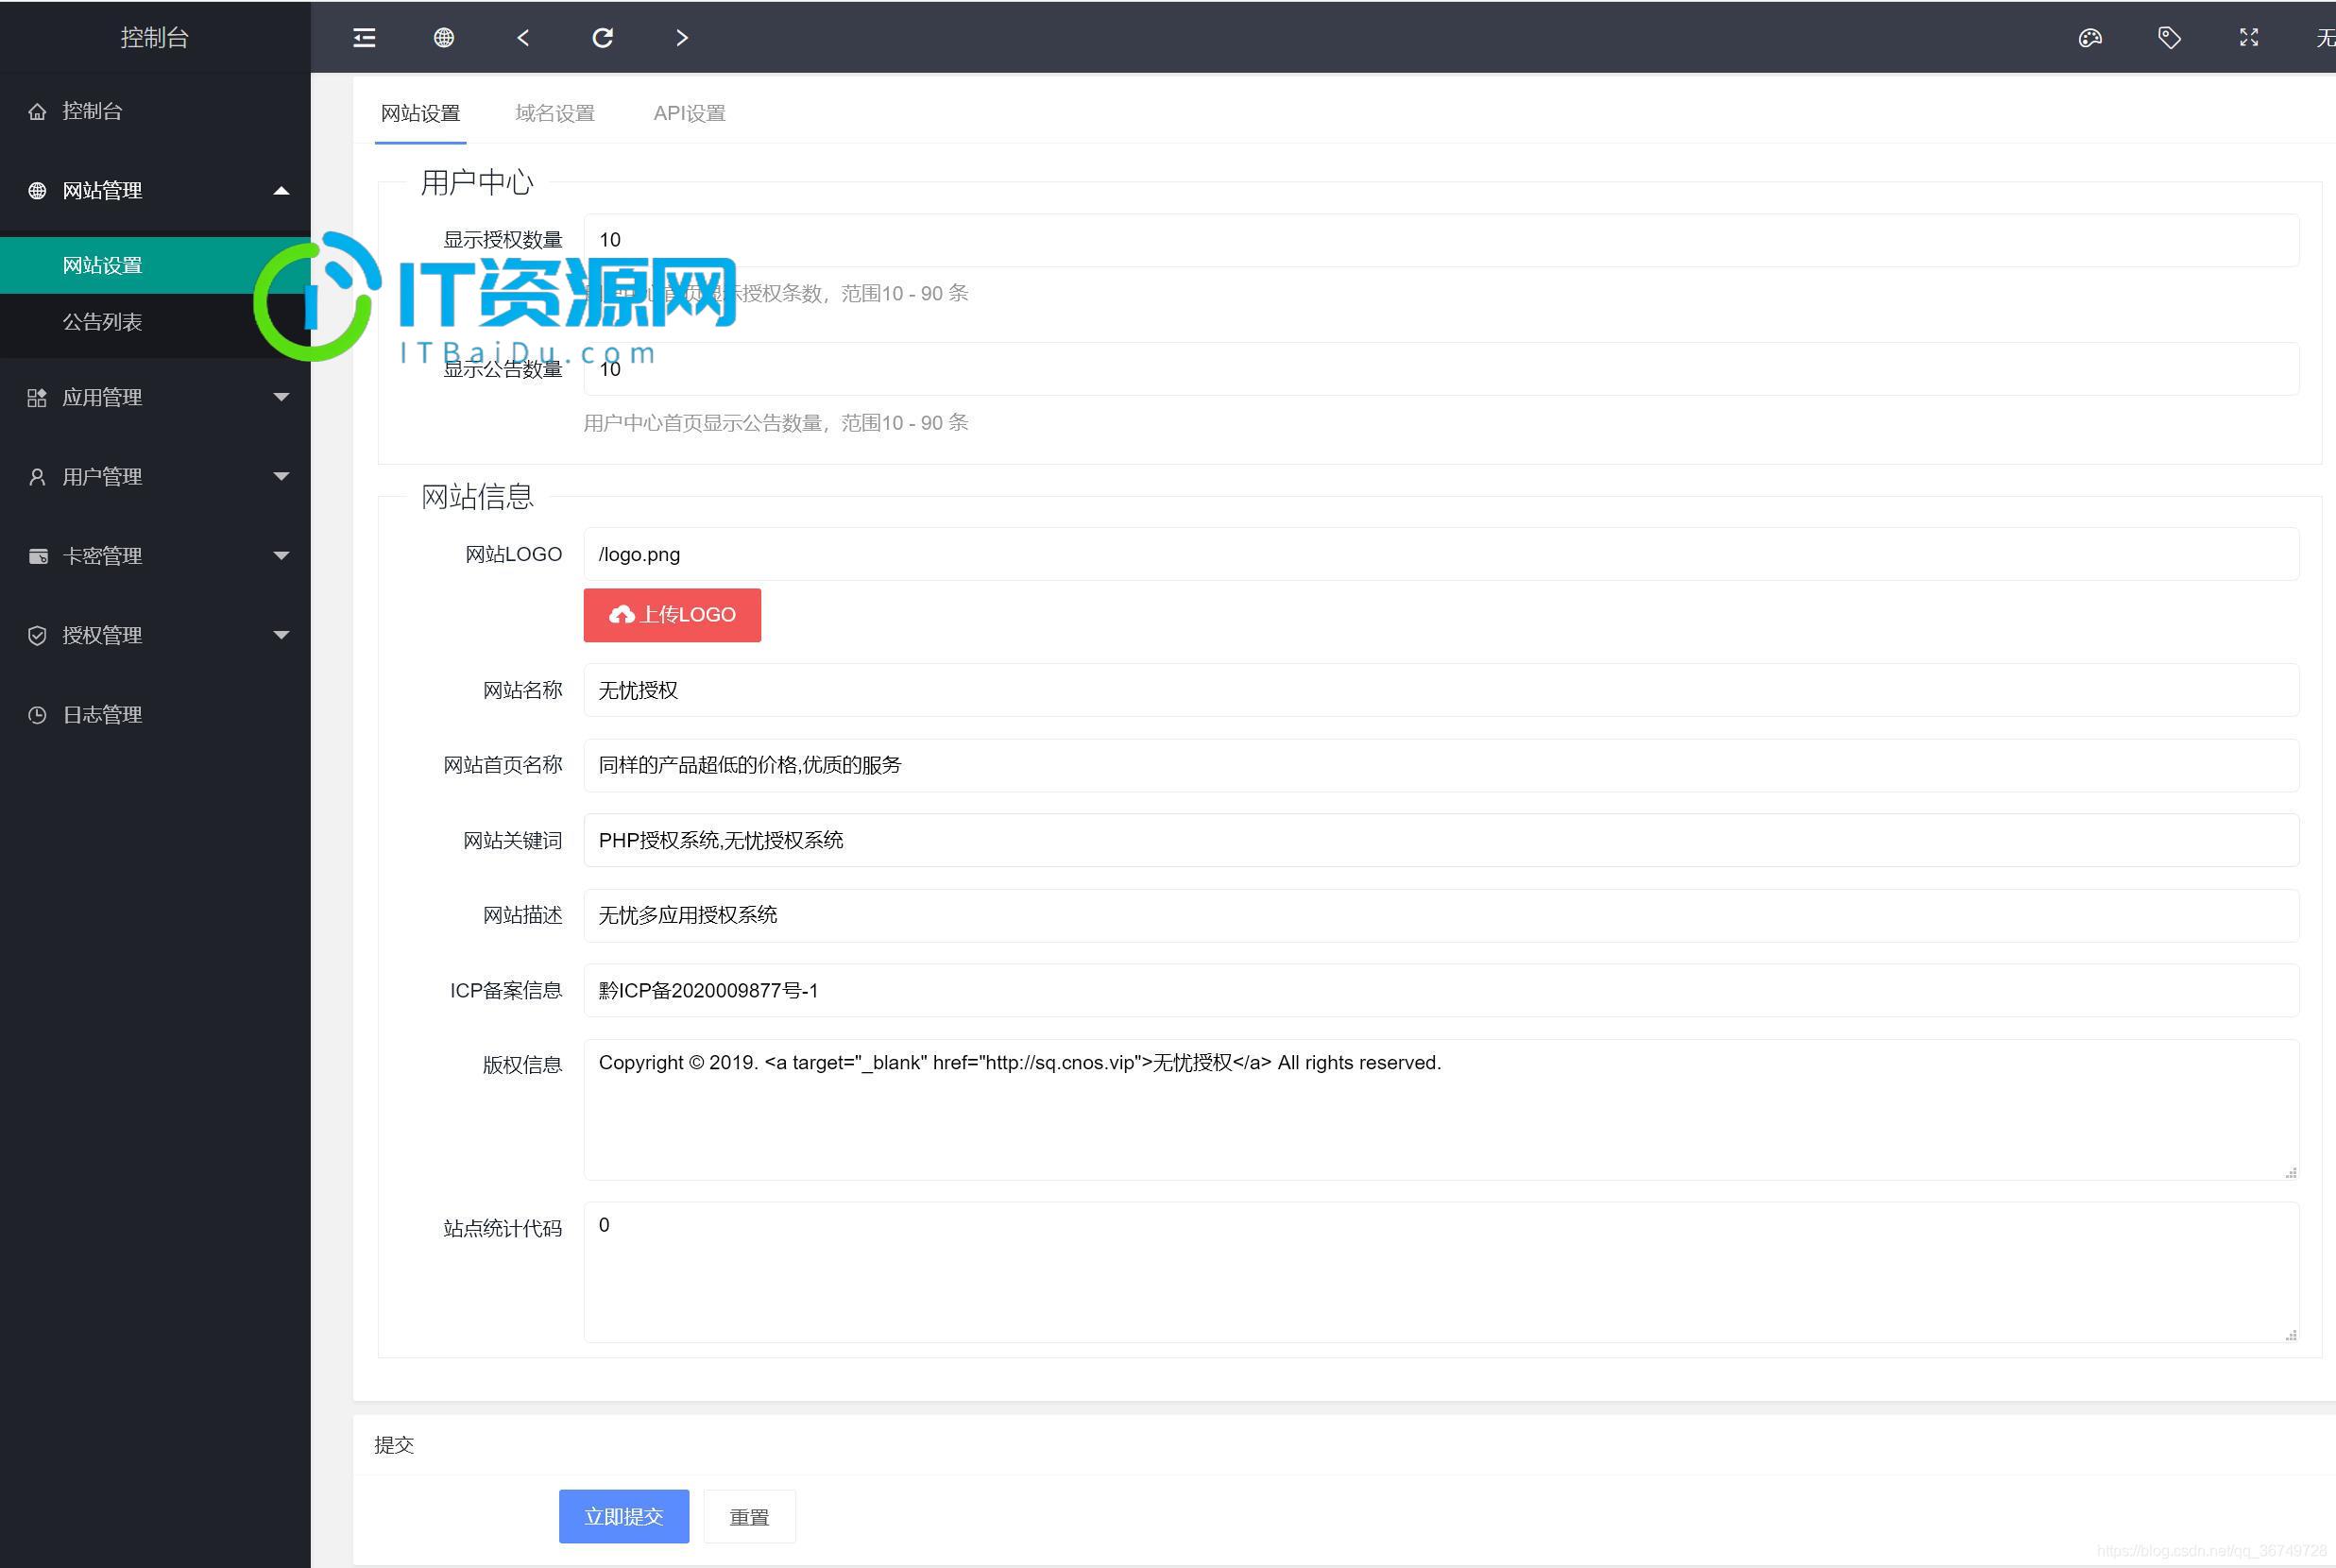Click the 提交 section label
The width and height of the screenshot is (2336, 1568).
[x=394, y=1445]
